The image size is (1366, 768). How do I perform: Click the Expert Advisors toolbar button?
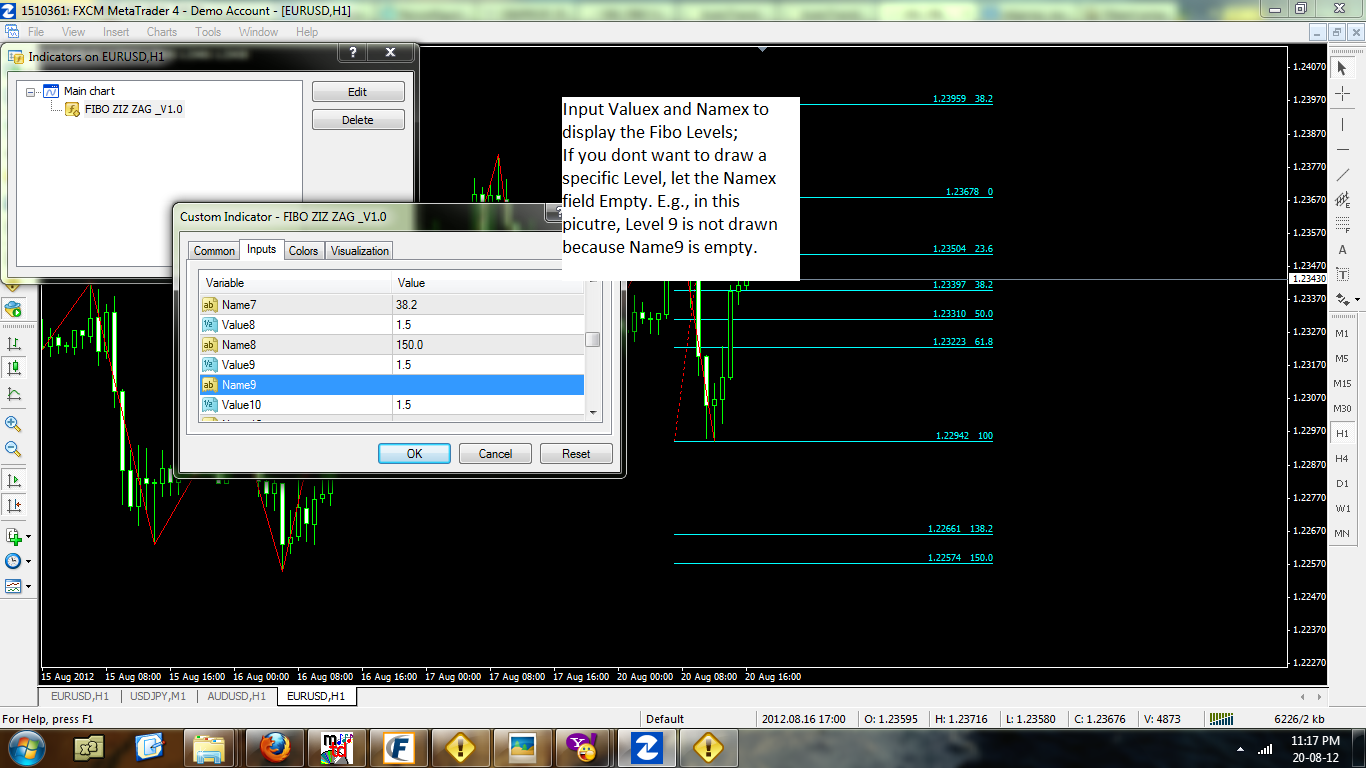(14, 309)
